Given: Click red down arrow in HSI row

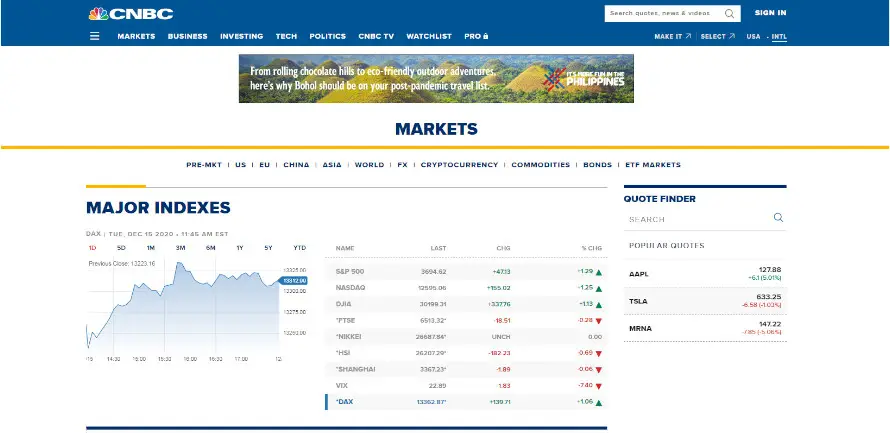Looking at the screenshot, I should tap(599, 354).
